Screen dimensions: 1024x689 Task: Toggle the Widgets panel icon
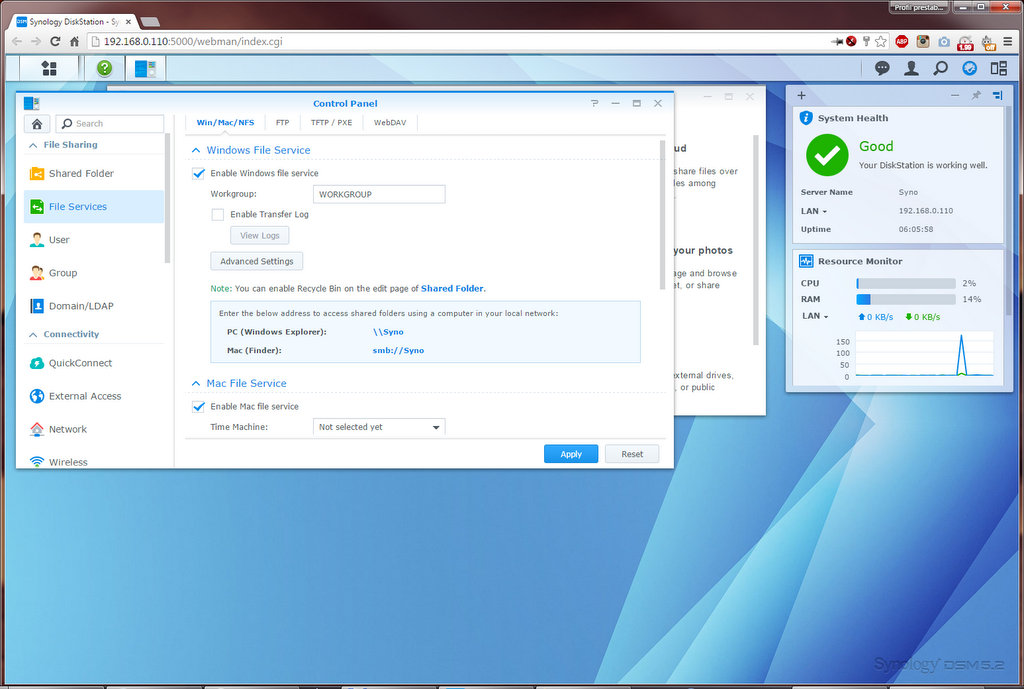click(x=999, y=68)
